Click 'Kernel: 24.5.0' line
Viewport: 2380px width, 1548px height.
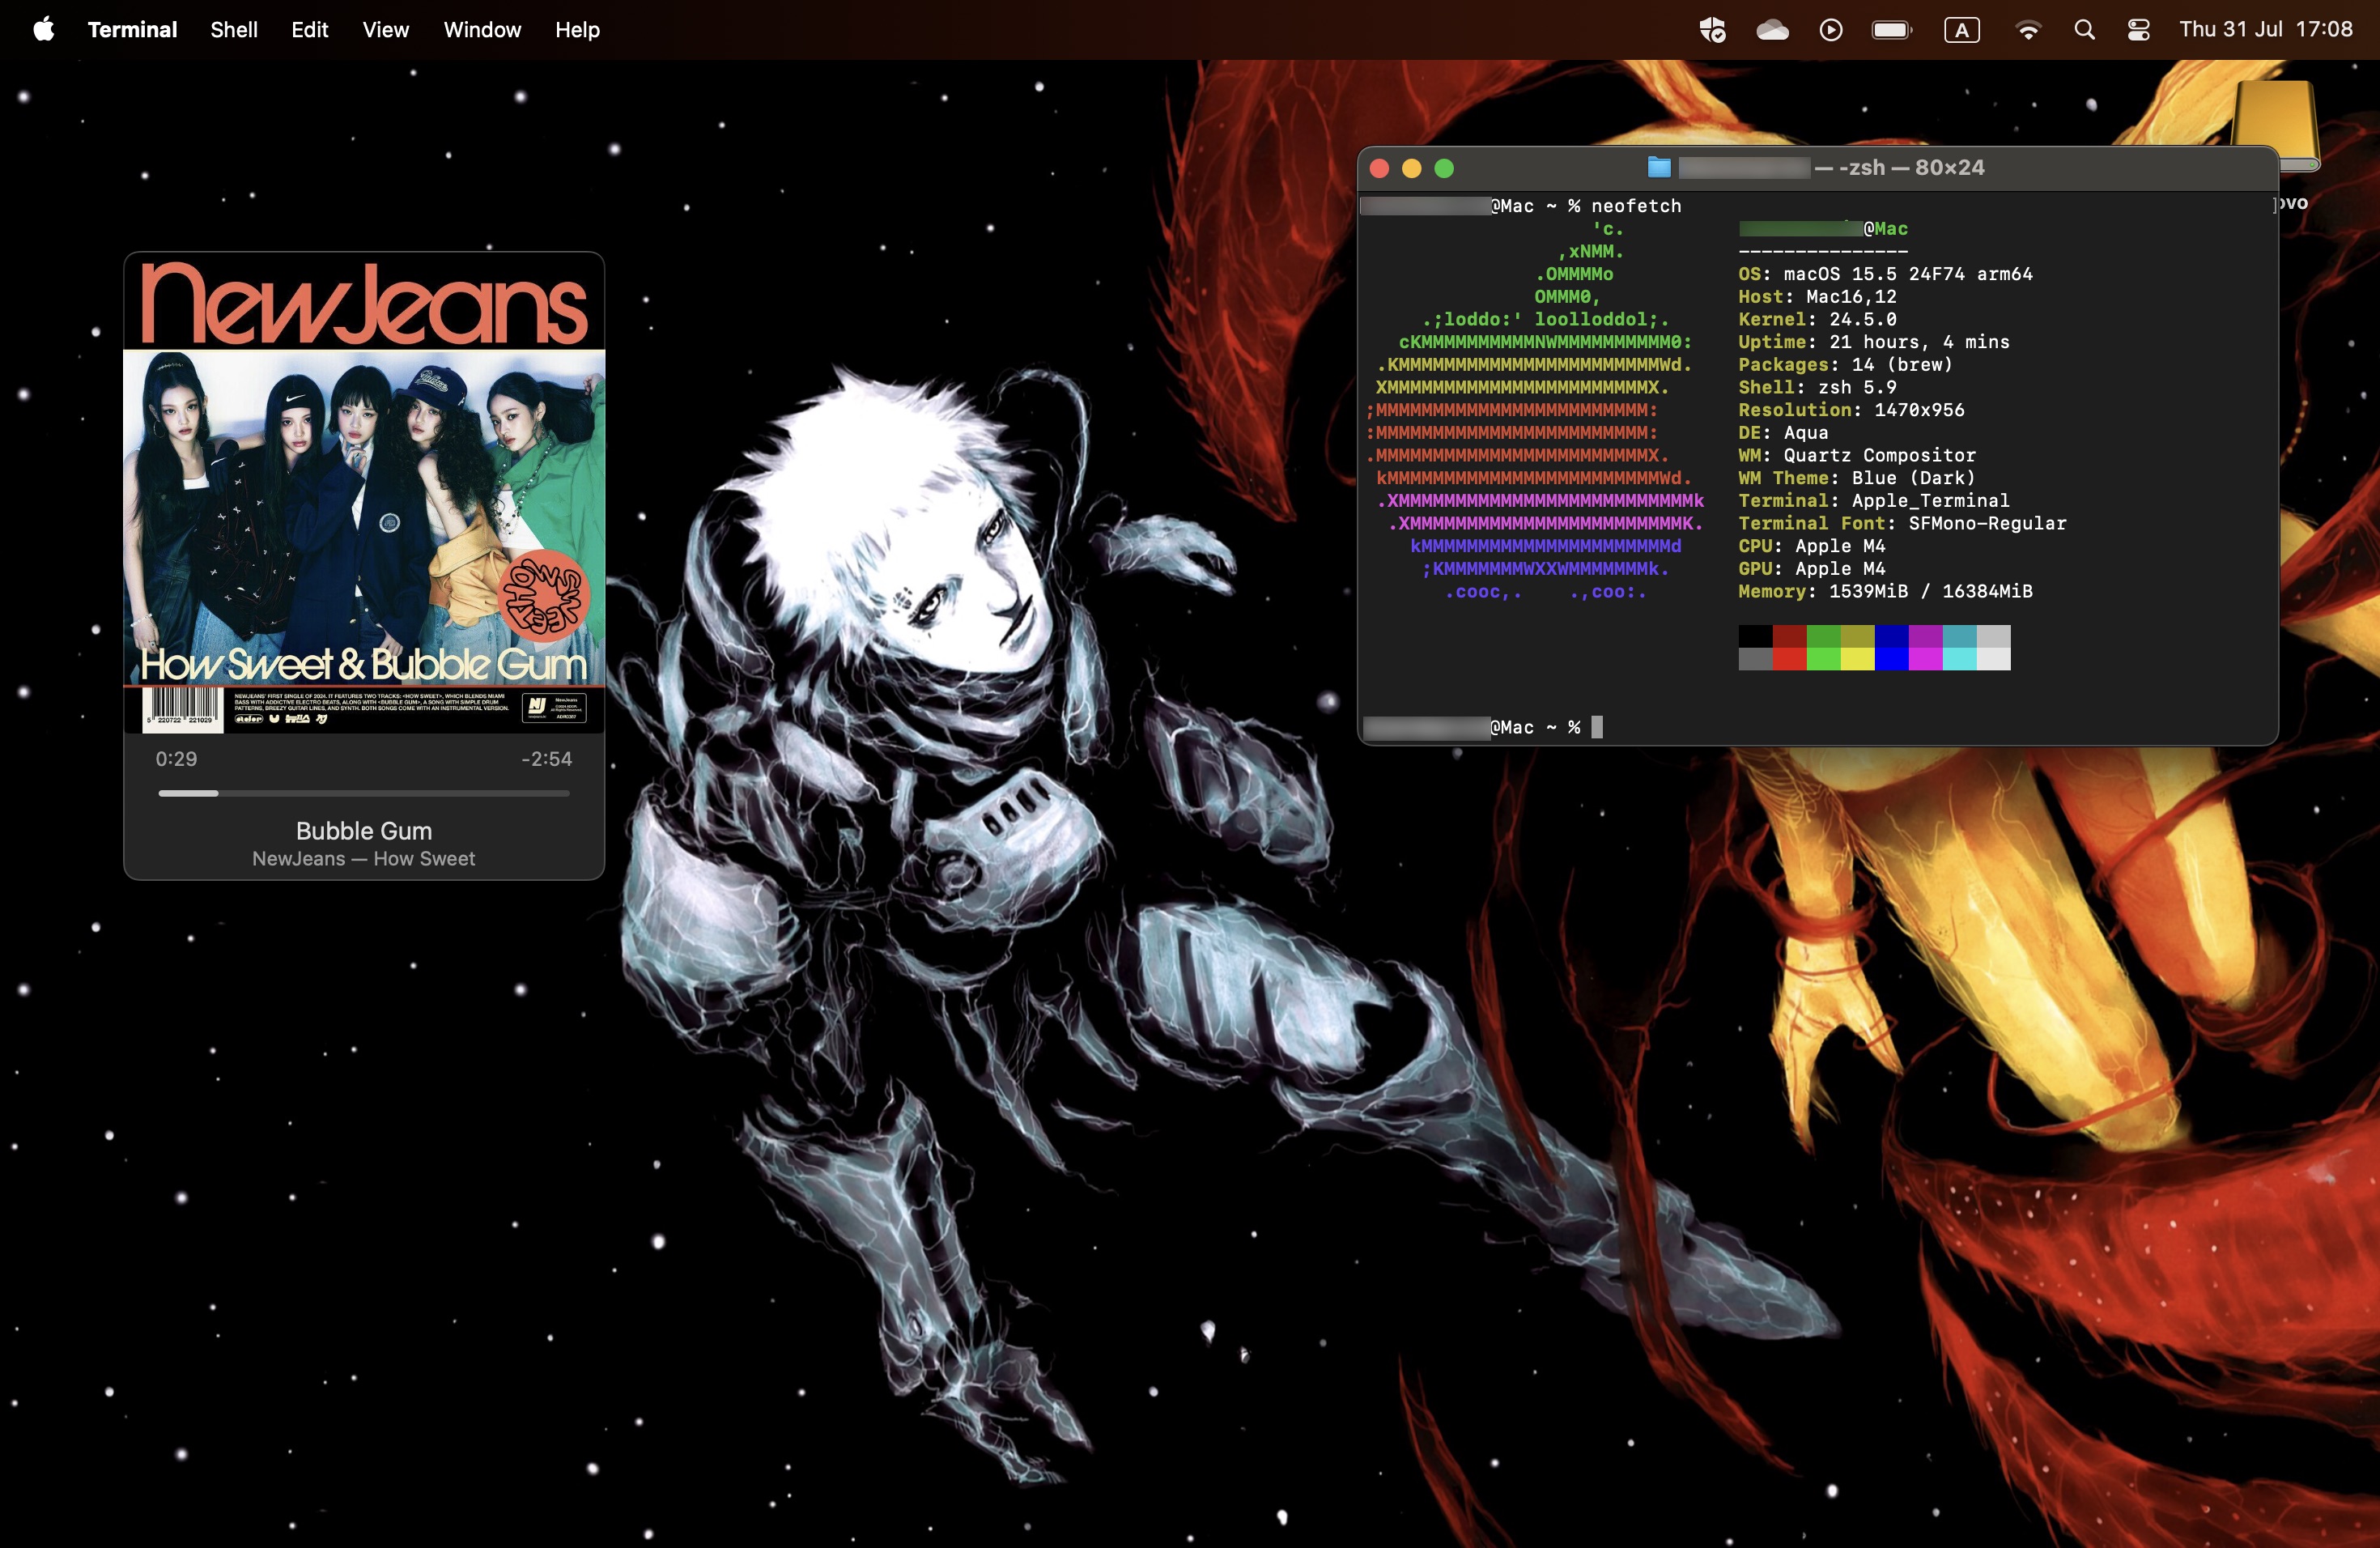tap(1817, 319)
